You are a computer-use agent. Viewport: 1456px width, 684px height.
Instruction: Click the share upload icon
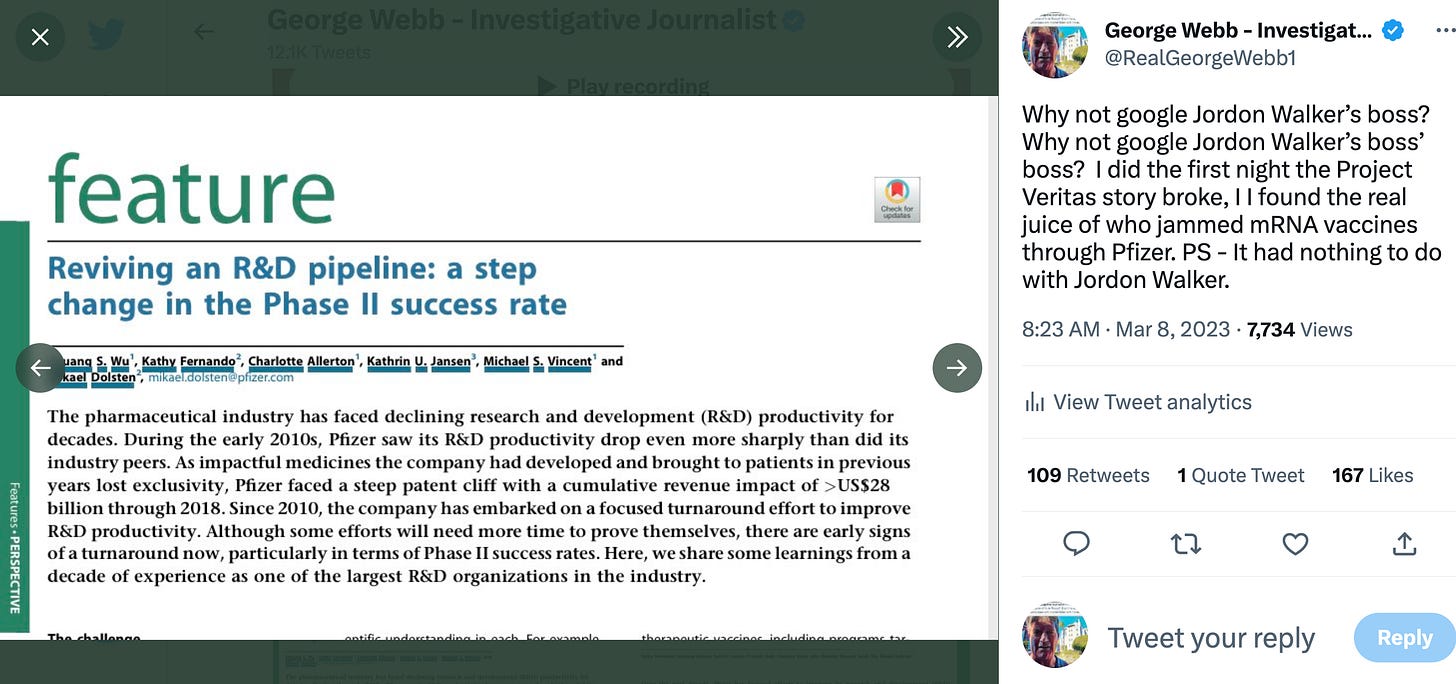point(1404,543)
